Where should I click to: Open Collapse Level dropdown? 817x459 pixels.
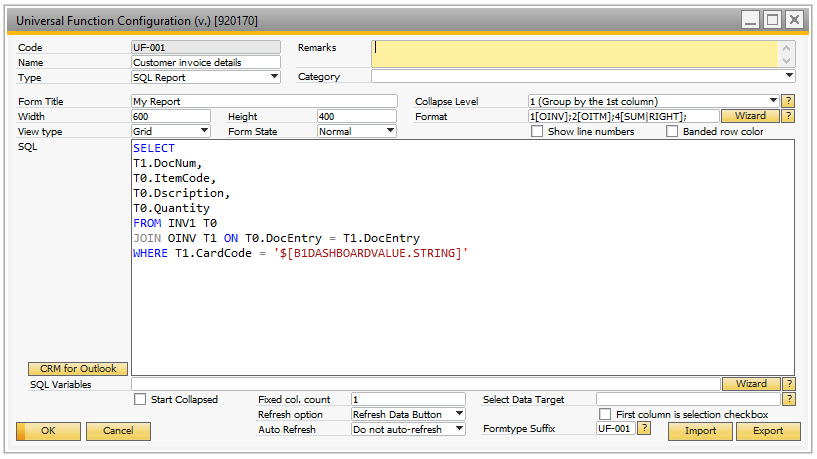coord(774,101)
